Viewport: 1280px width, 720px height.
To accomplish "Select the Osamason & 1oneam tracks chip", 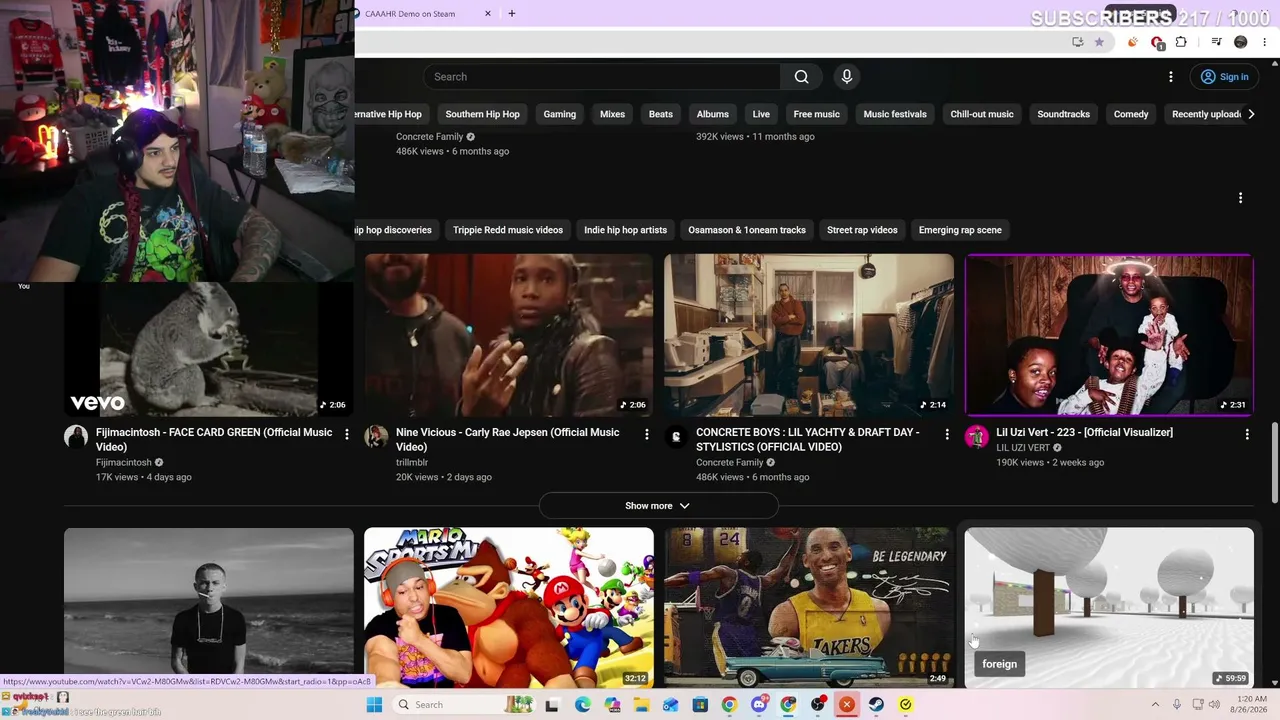I will click(x=747, y=230).
